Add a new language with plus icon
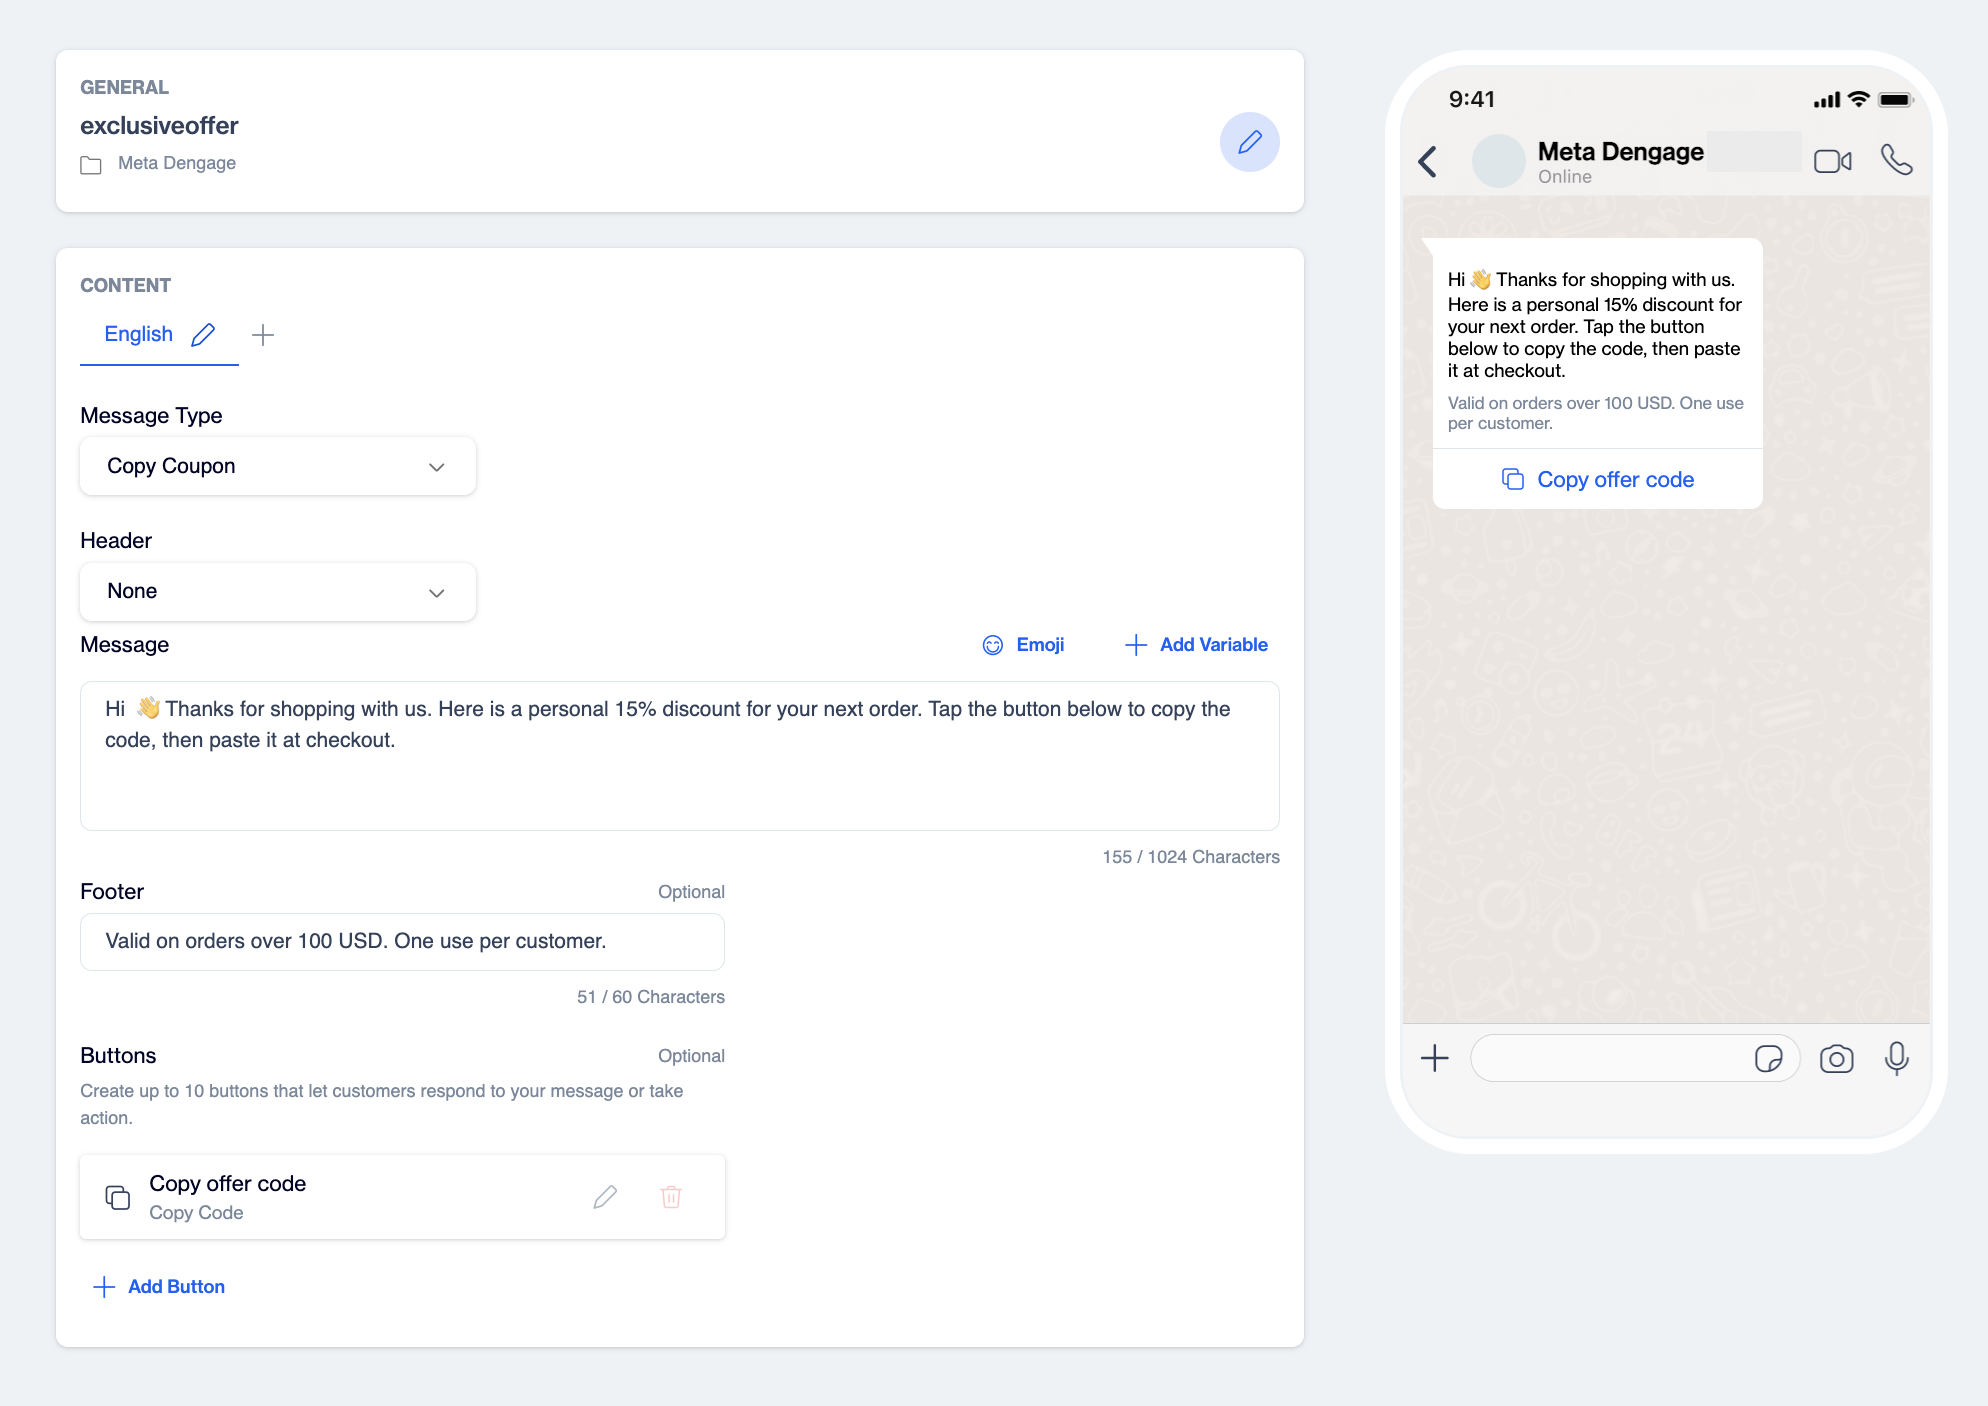Screen dimensions: 1988x1406 tap(263, 334)
